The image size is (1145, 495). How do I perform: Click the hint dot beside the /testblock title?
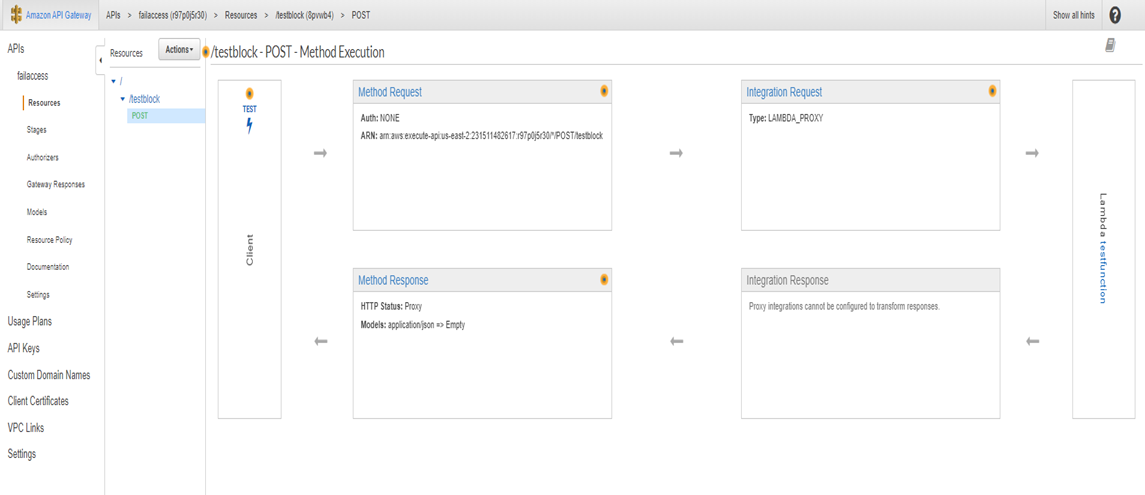pyautogui.click(x=206, y=52)
